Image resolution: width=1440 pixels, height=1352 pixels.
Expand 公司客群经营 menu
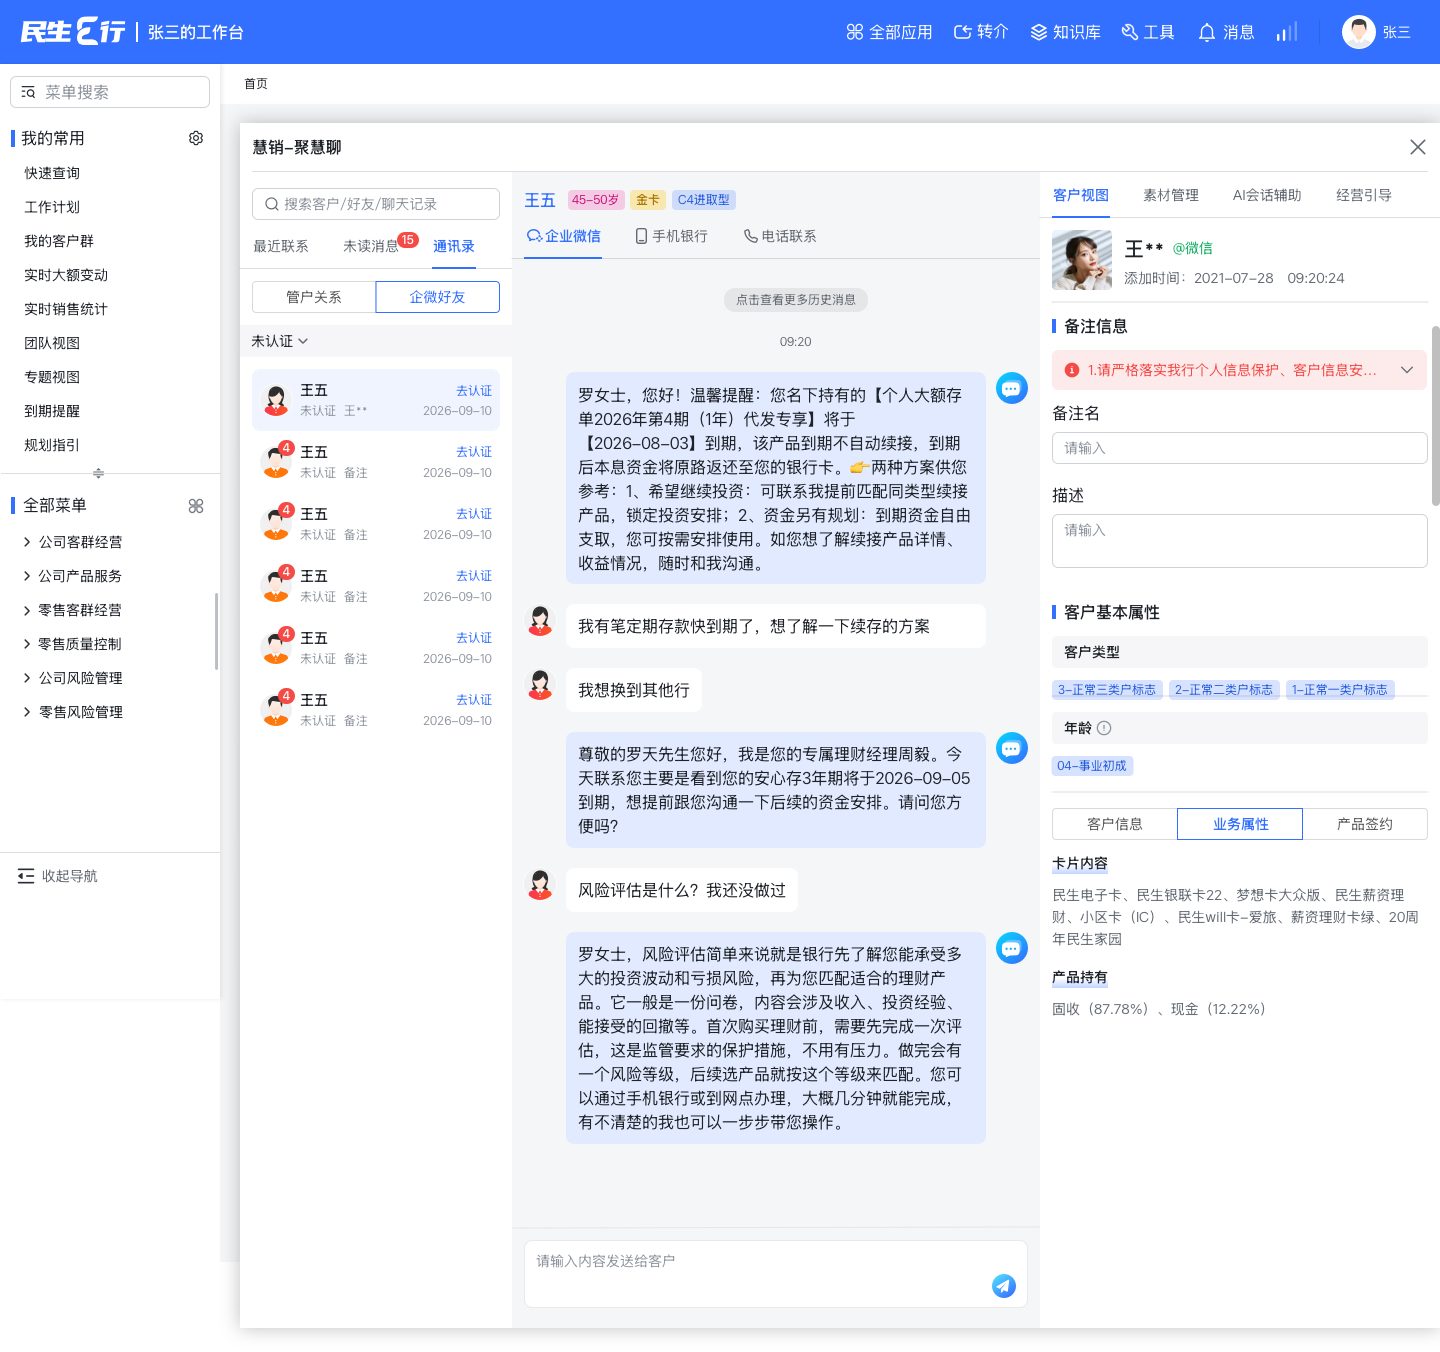(x=72, y=542)
